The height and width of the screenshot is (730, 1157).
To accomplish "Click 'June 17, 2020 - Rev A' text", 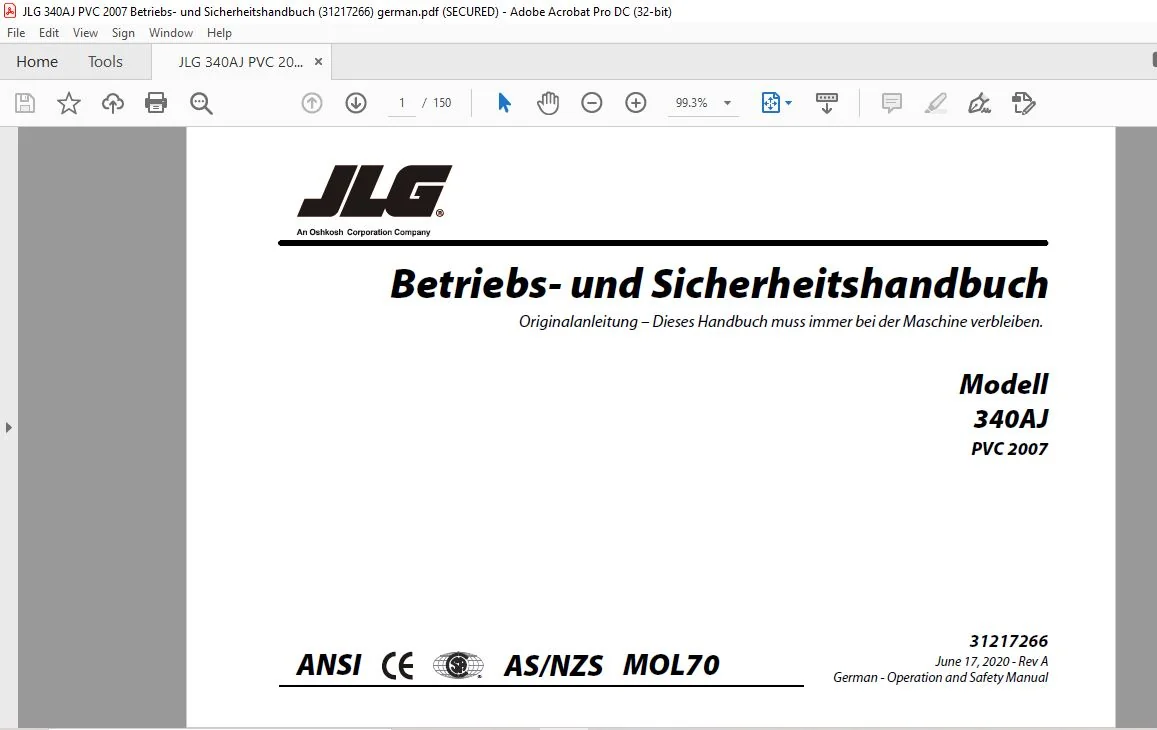I will (x=991, y=661).
